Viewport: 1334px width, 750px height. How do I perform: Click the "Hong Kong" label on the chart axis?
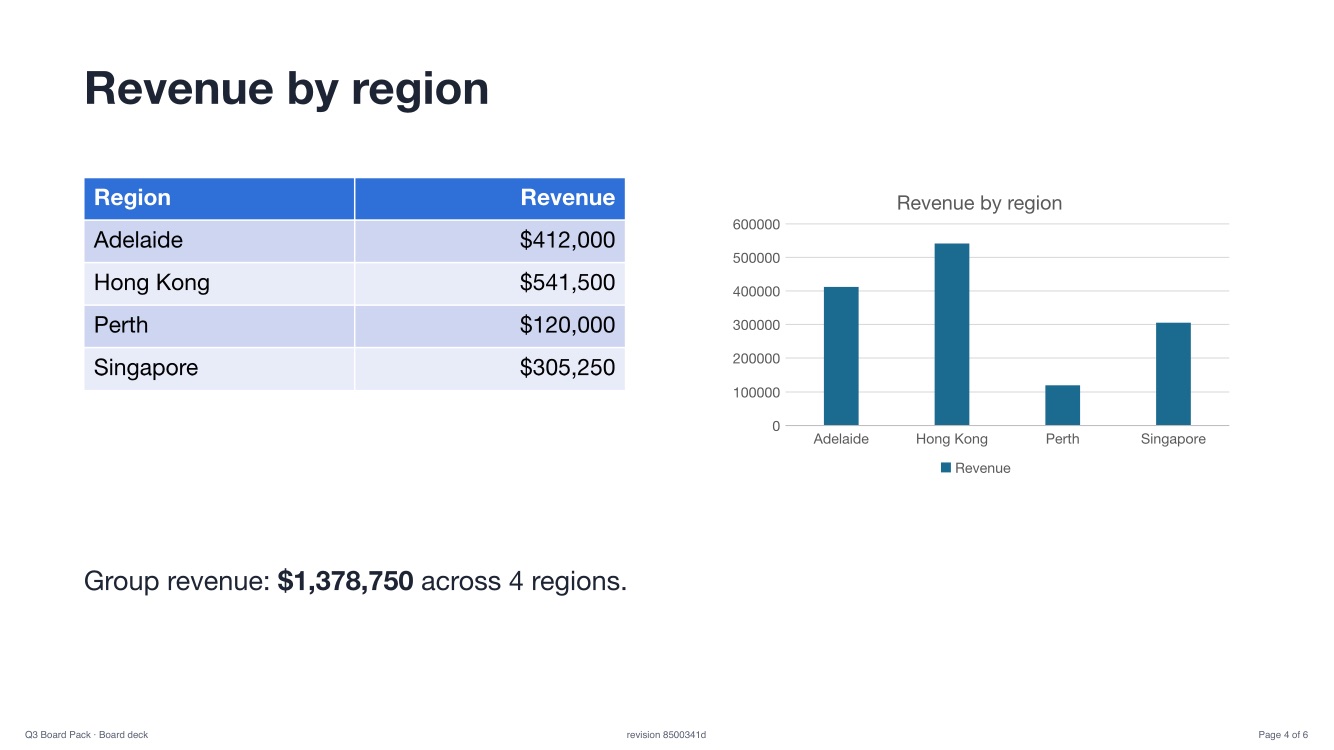[x=952, y=439]
